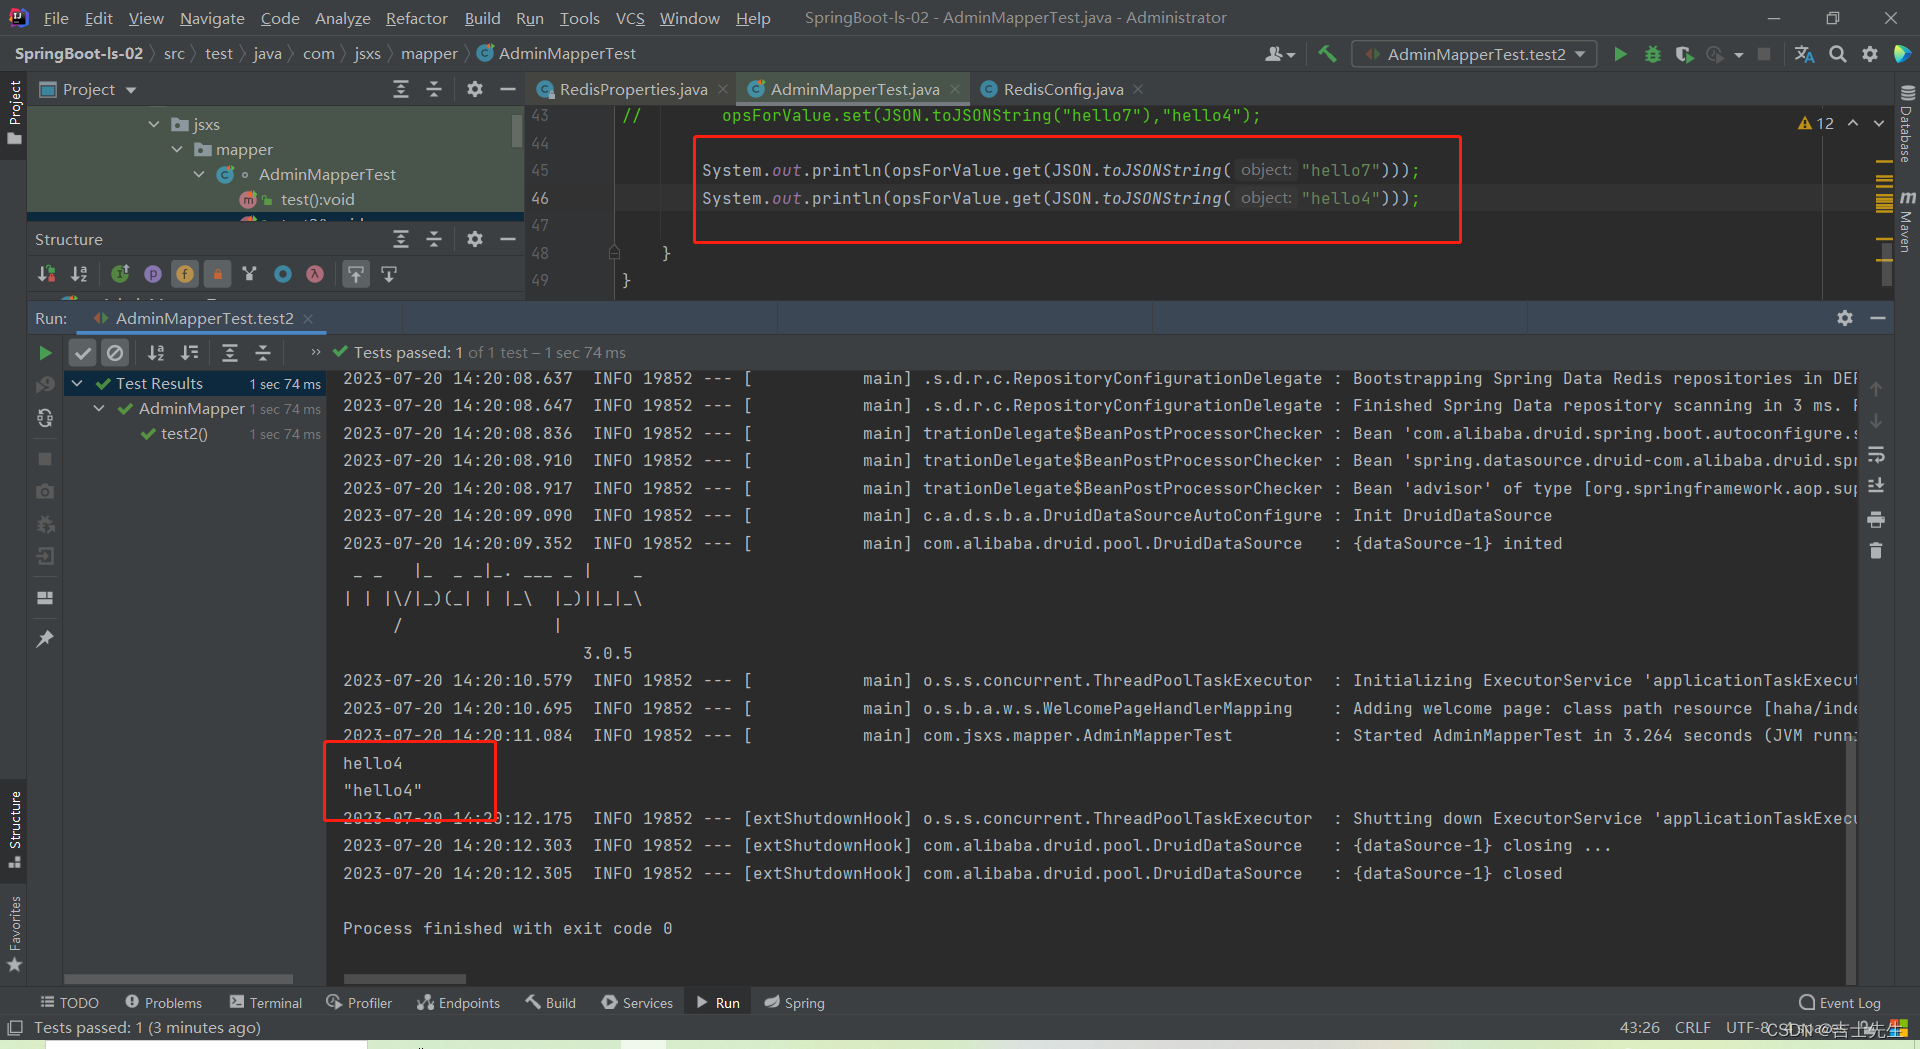Toggle Show Ignored tests button
The height and width of the screenshot is (1049, 1920).
115,353
